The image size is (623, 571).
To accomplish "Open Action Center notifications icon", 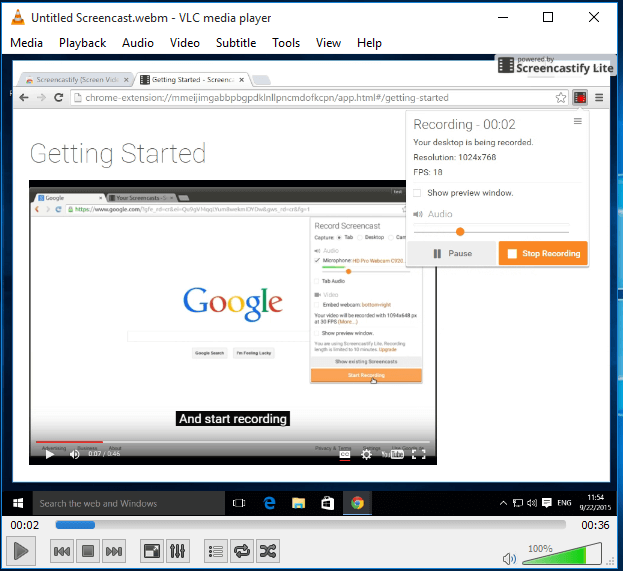I will coord(547,503).
